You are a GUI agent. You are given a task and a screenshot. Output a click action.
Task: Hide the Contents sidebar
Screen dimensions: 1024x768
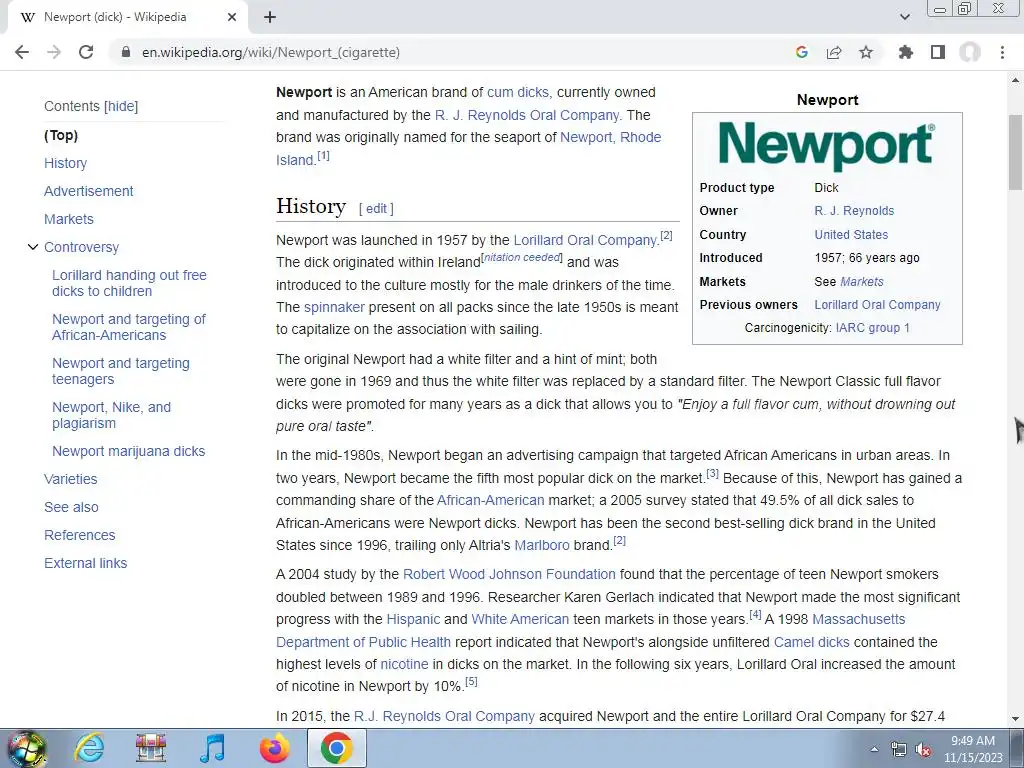pos(121,106)
